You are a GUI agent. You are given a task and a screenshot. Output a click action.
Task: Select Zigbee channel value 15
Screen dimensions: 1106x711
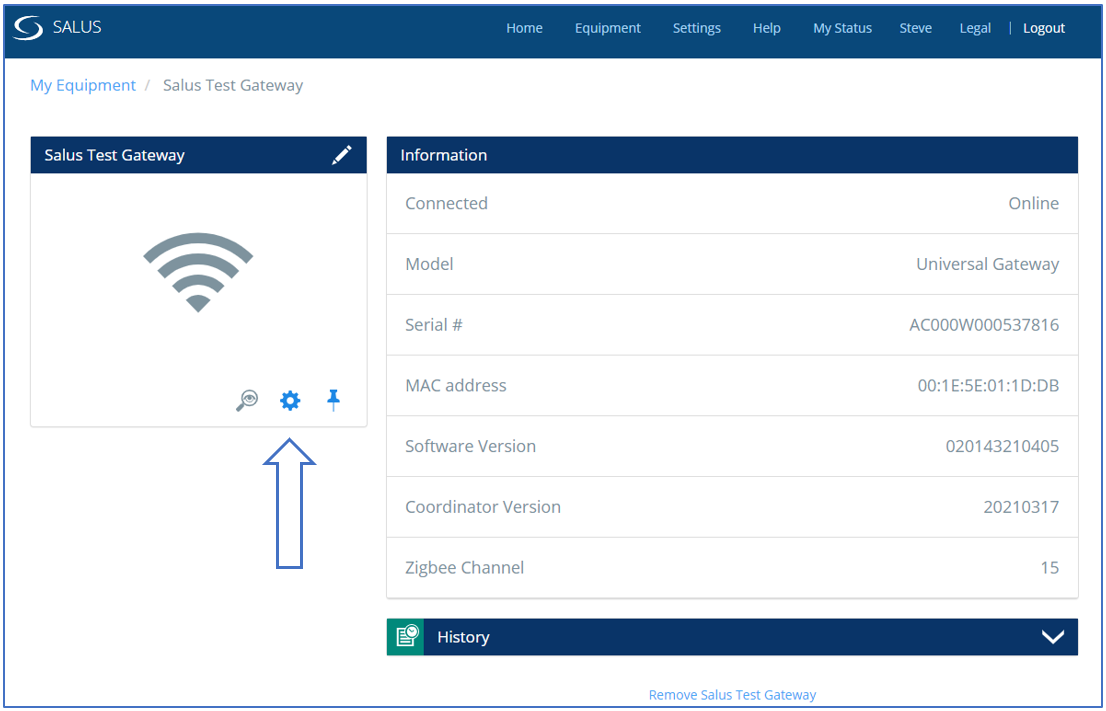pos(1050,567)
